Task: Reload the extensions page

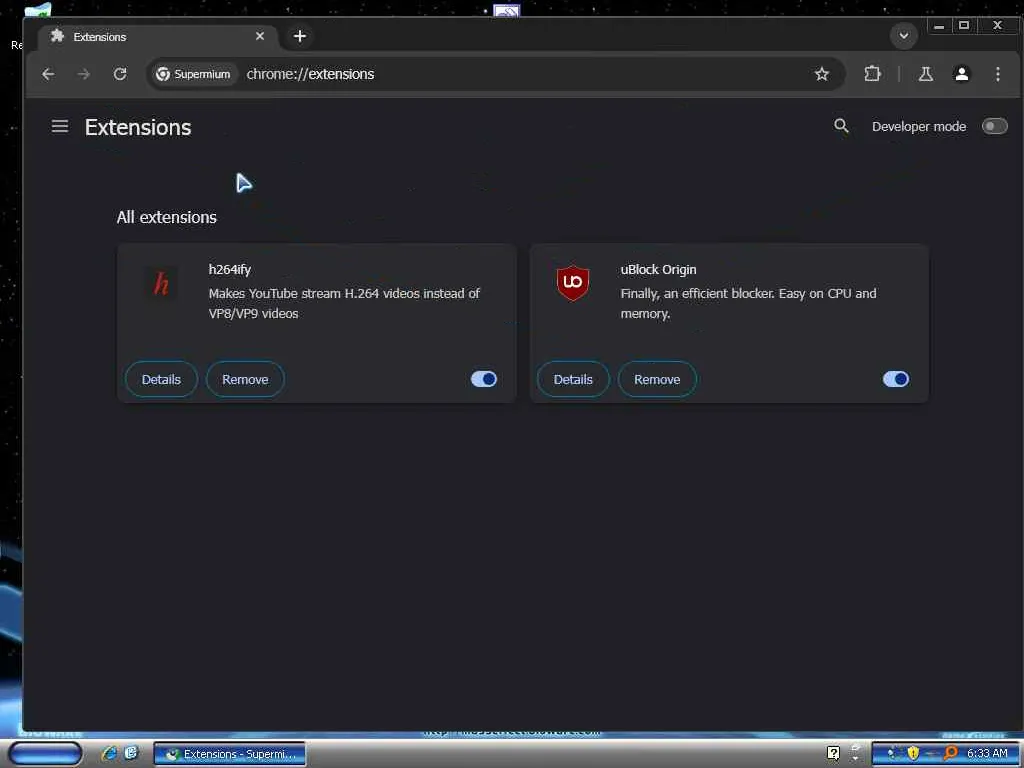Action: tap(120, 74)
